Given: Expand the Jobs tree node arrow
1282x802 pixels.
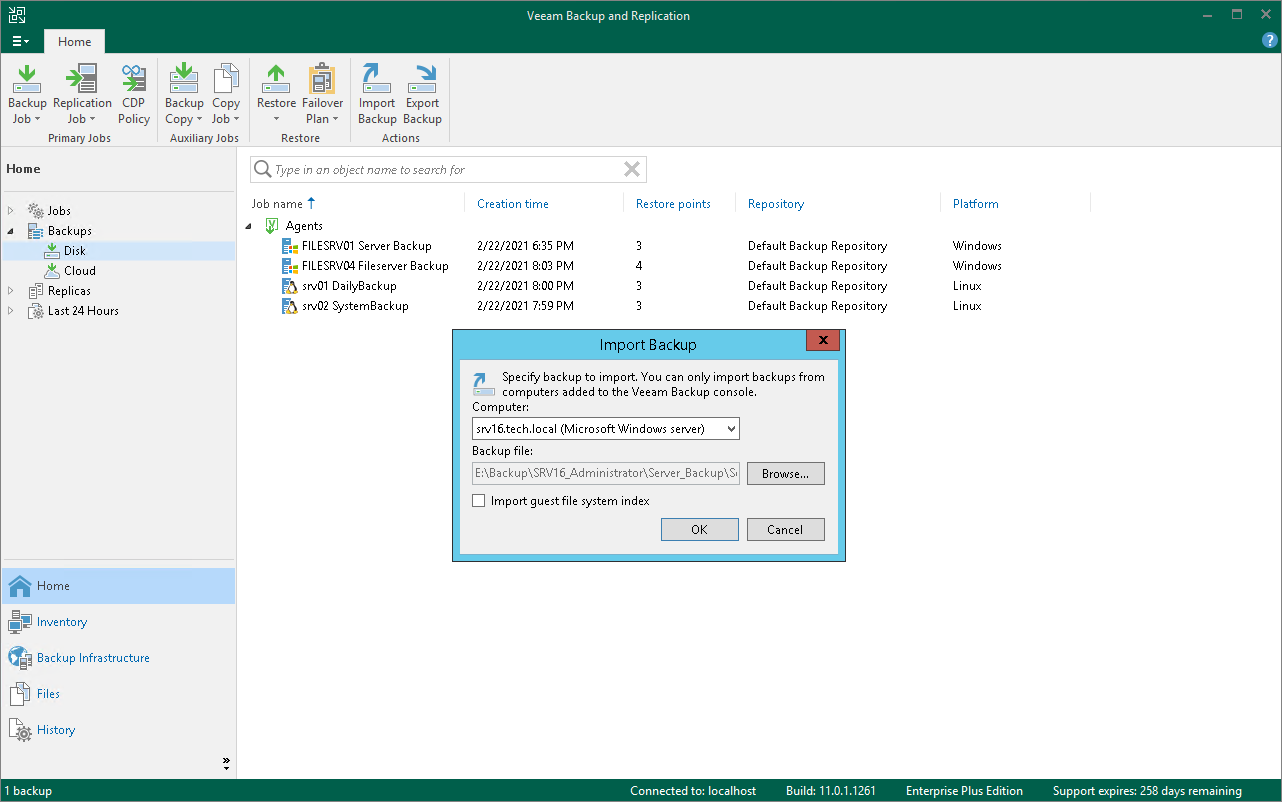Looking at the screenshot, I should pos(12,211).
